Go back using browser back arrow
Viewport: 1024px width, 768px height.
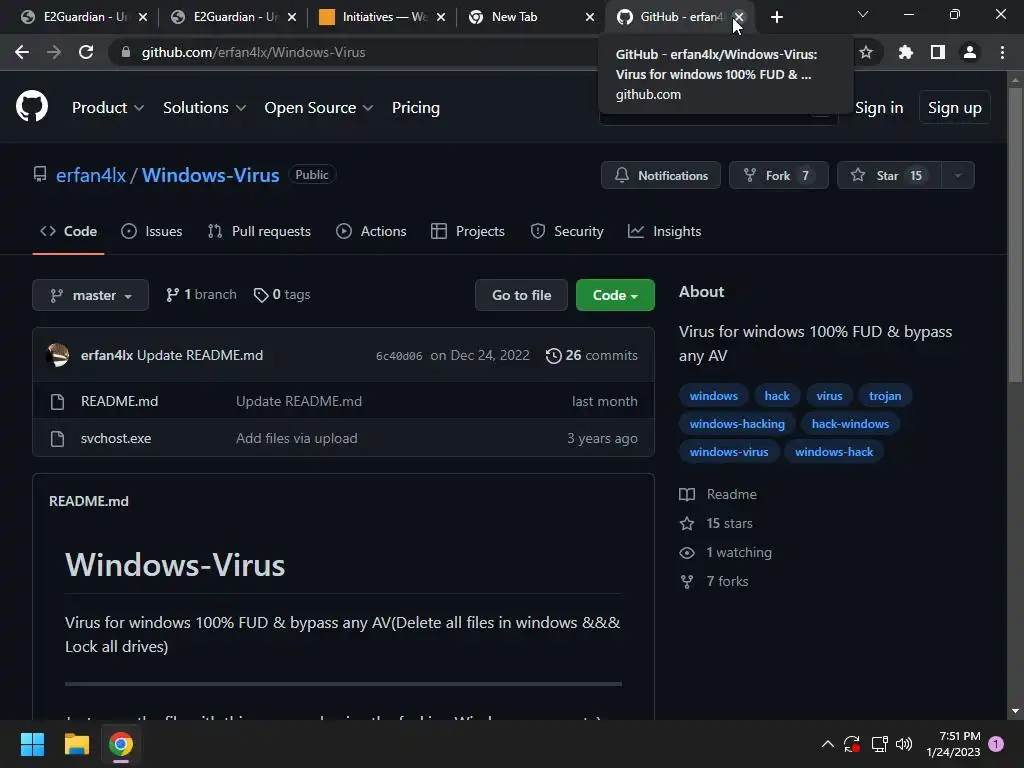point(22,52)
